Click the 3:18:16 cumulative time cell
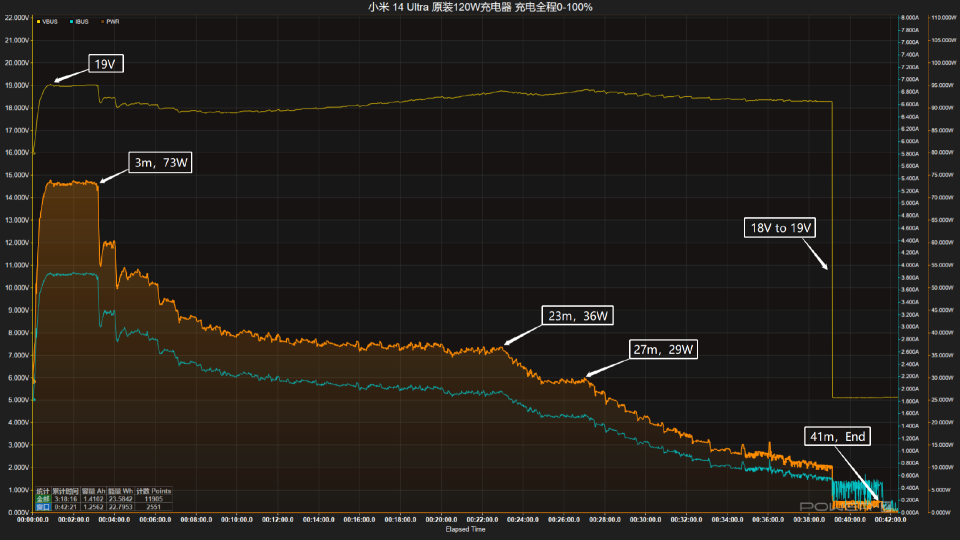 click(66, 499)
